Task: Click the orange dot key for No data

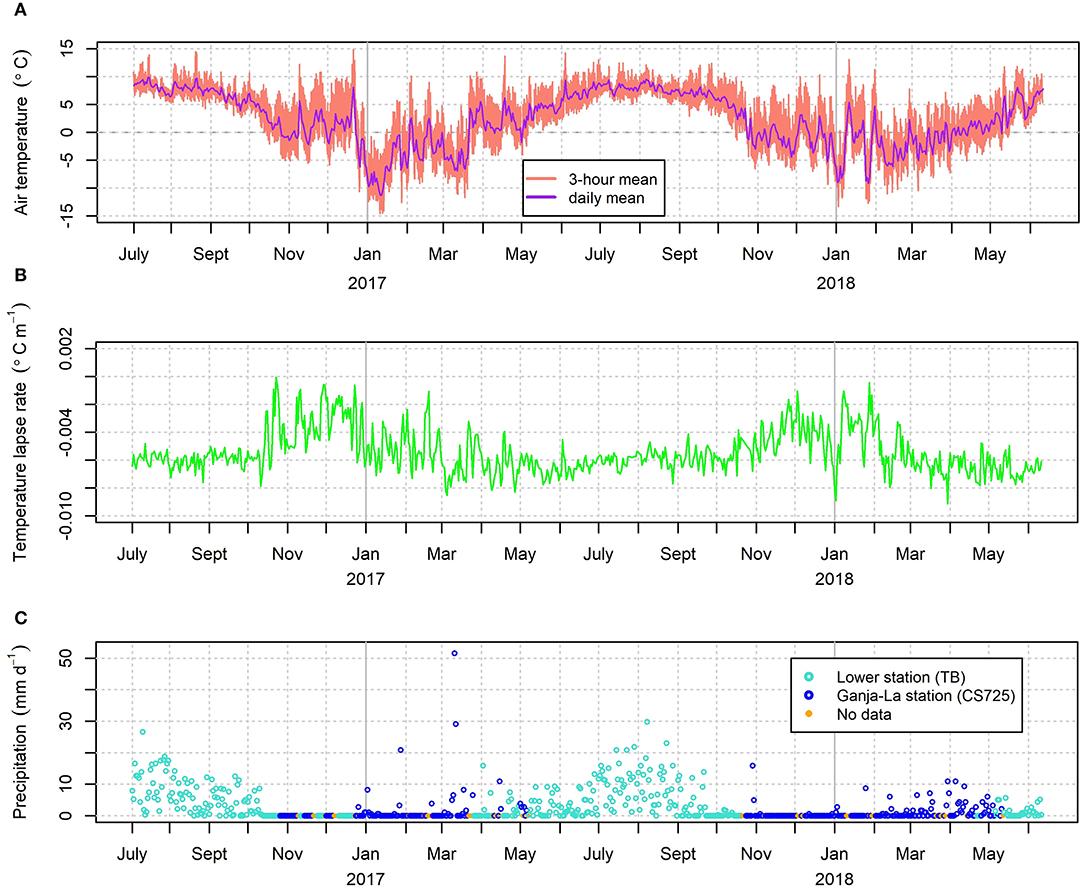Action: pos(809,714)
